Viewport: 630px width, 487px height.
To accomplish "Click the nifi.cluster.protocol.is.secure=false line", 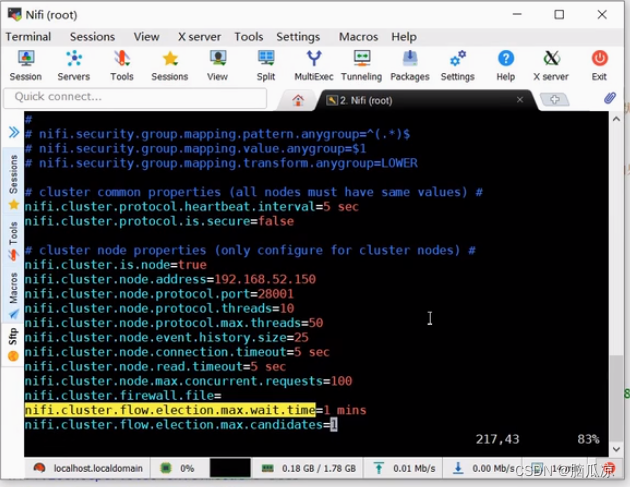I will pyautogui.click(x=159, y=221).
